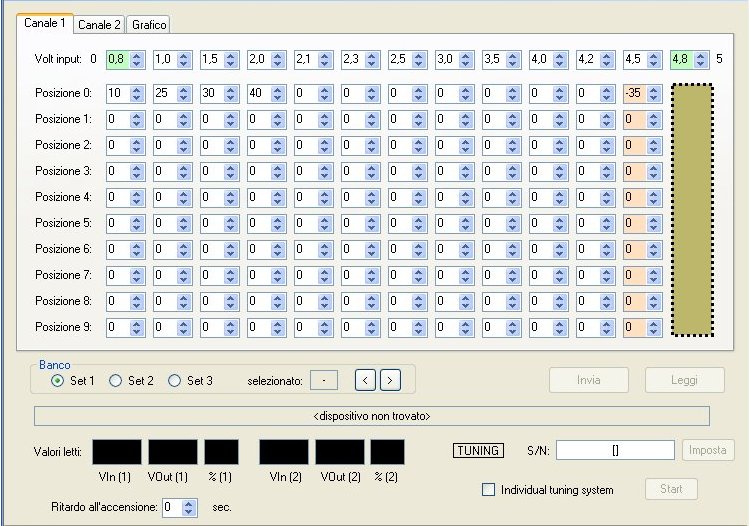Click the VIn (1) black readout box
The image size is (750, 526).
pyautogui.click(x=117, y=452)
